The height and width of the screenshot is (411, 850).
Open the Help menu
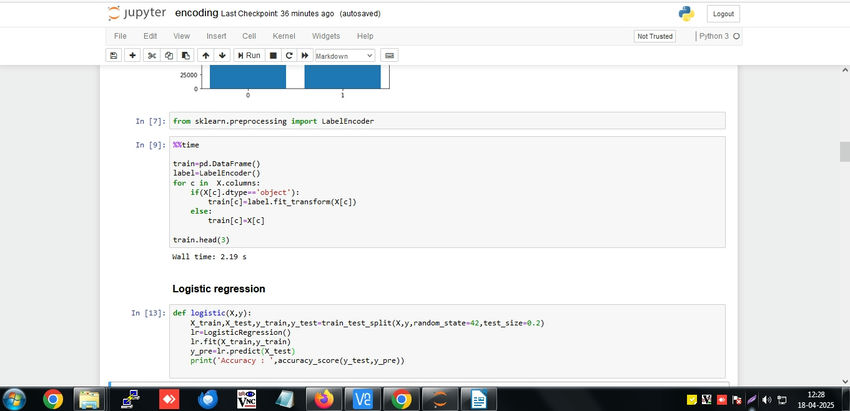pos(365,36)
